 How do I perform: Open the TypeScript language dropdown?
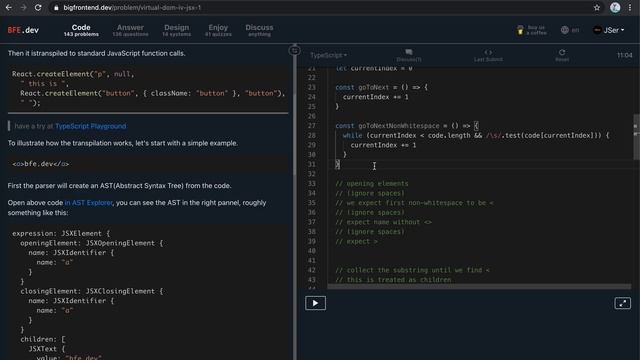coord(328,55)
